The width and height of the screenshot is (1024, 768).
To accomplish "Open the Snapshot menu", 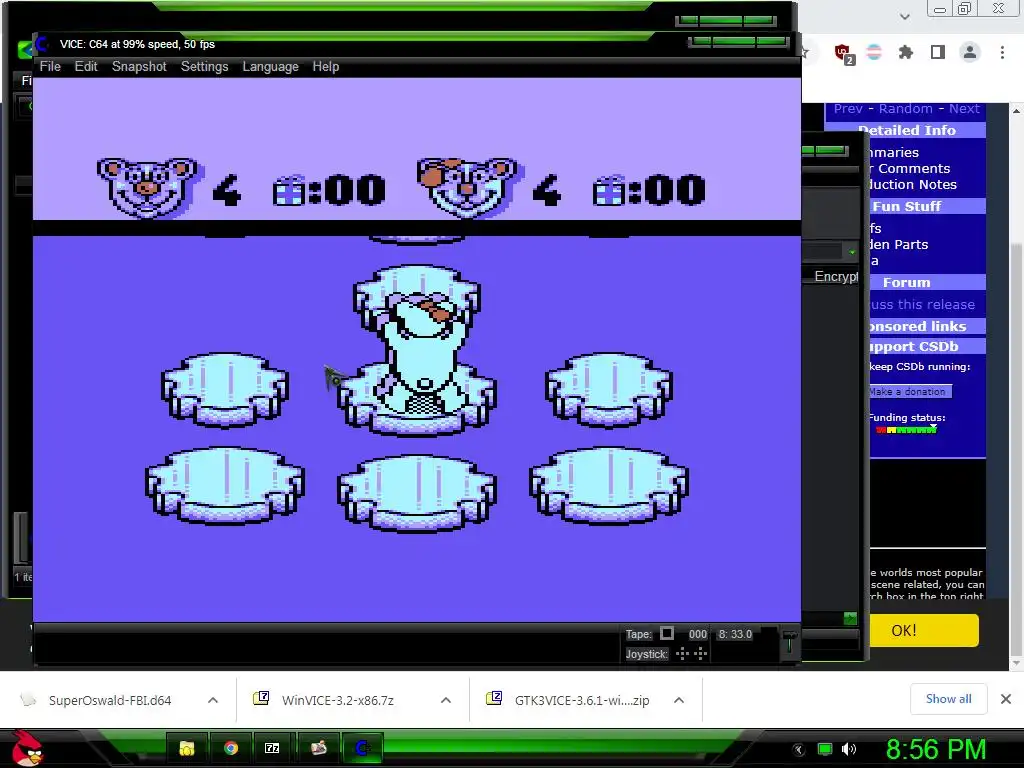I will [139, 67].
